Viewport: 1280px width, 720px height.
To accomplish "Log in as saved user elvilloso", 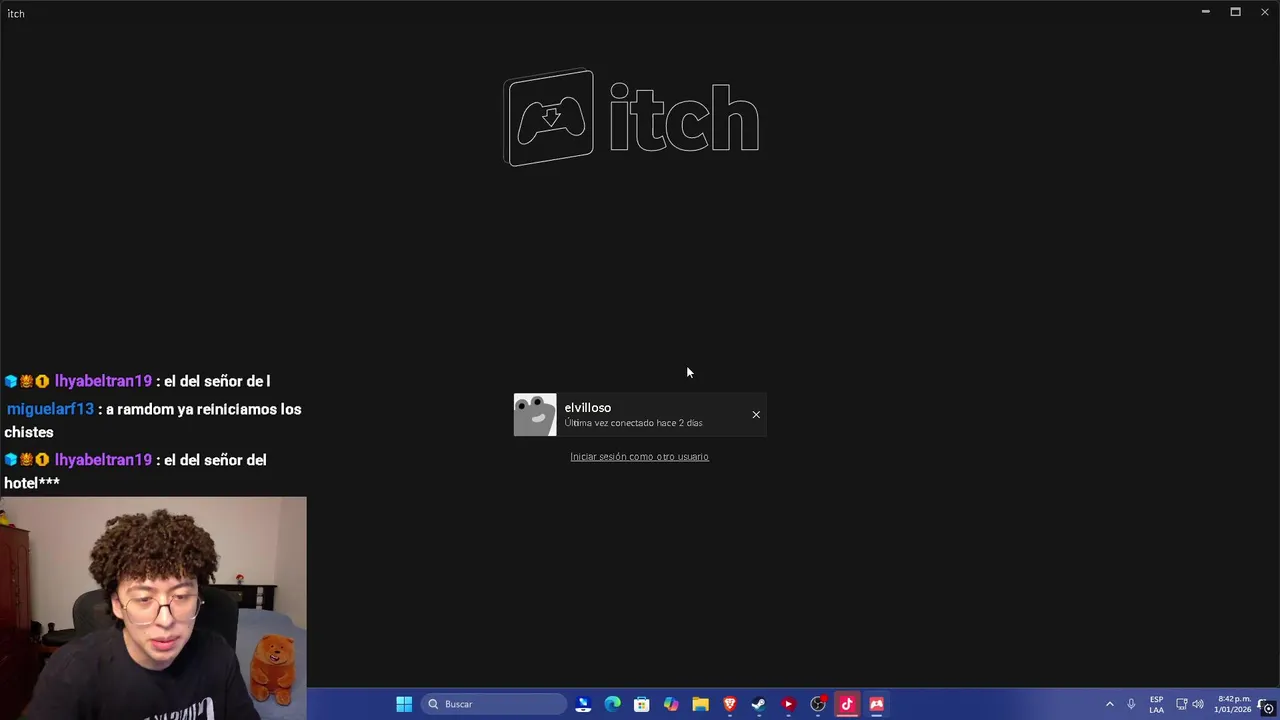I will (x=639, y=415).
